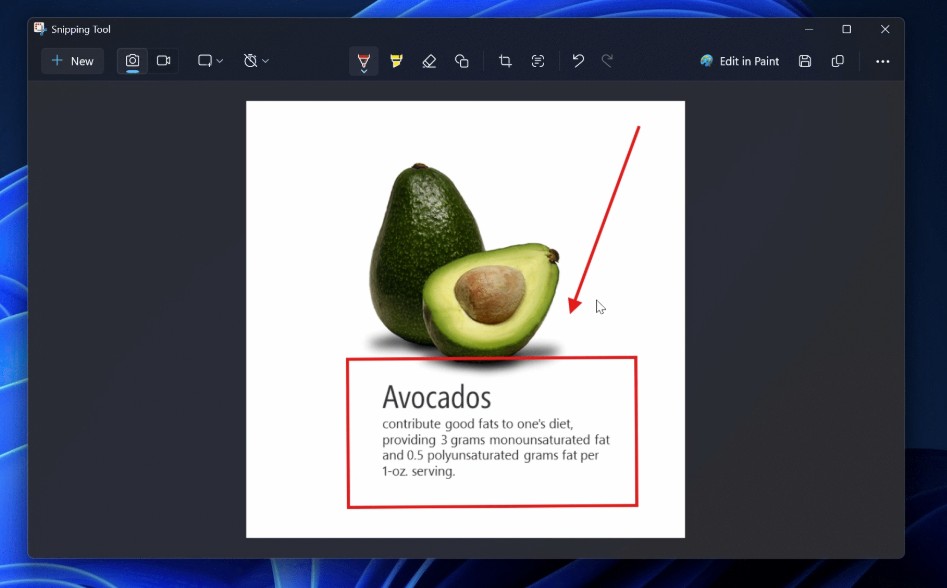Select the red Ballpoint pen tool
Image resolution: width=947 pixels, height=588 pixels.
click(x=364, y=57)
